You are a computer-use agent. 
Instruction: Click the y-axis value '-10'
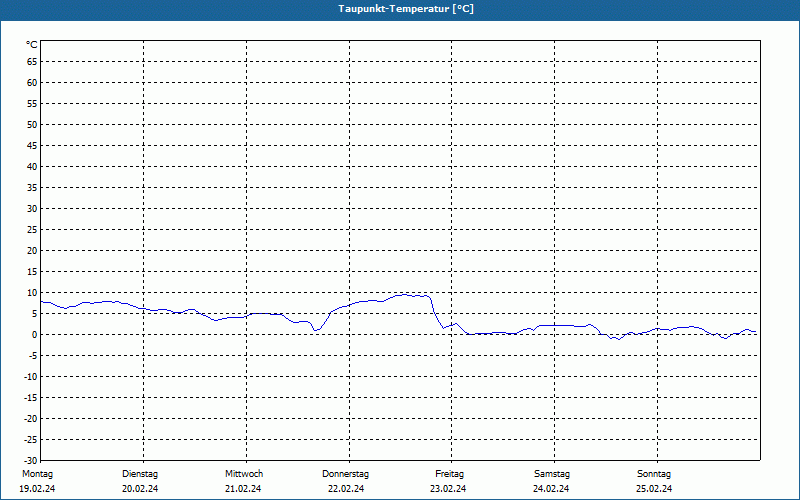click(x=31, y=377)
